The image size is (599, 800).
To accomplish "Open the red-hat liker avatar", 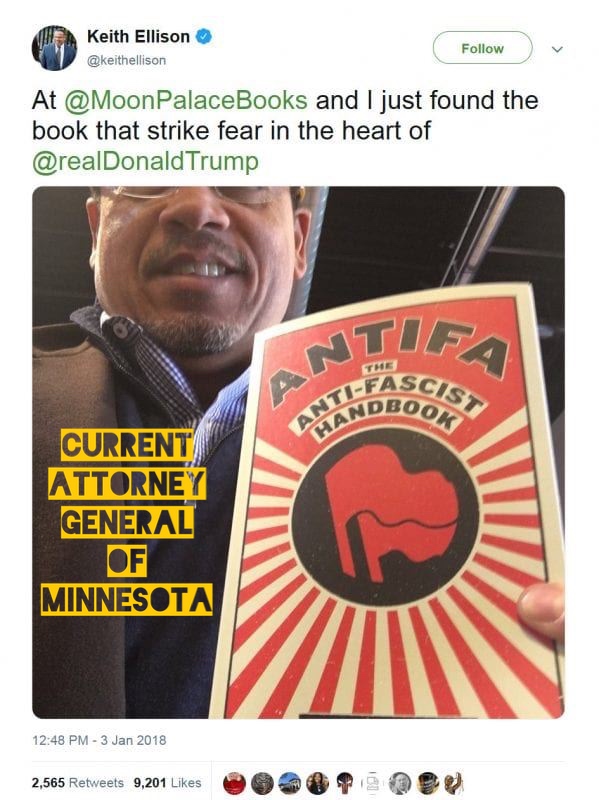I will pyautogui.click(x=234, y=783).
